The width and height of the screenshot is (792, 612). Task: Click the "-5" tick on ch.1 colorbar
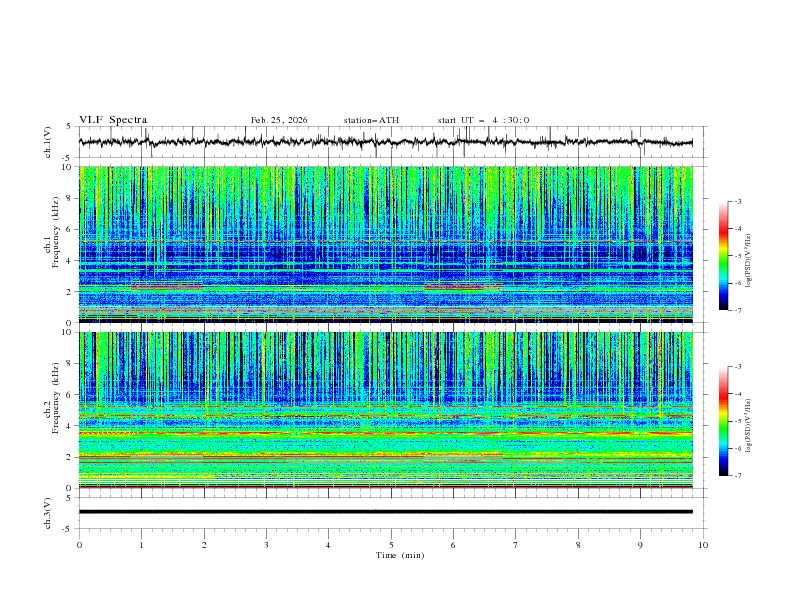click(737, 256)
